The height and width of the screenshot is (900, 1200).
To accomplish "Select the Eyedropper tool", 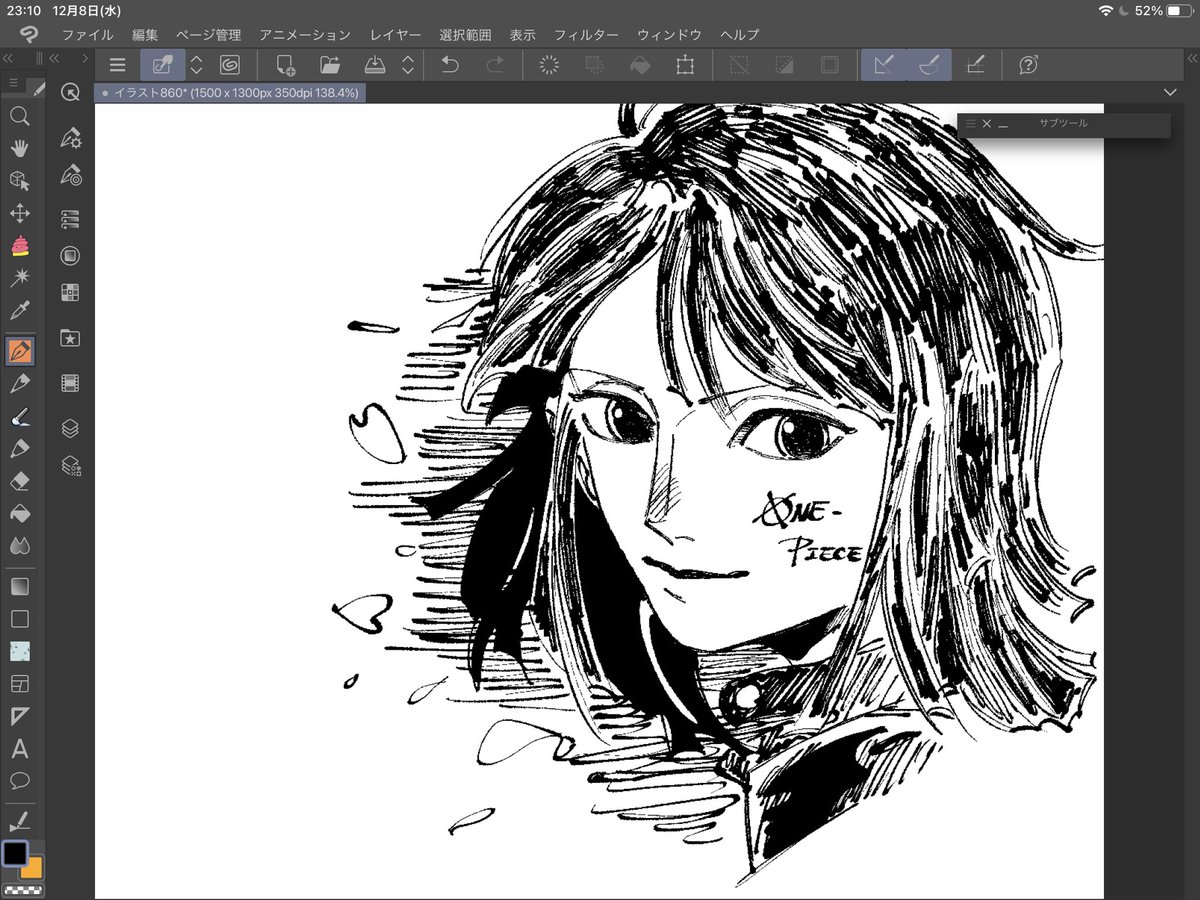I will tap(19, 309).
